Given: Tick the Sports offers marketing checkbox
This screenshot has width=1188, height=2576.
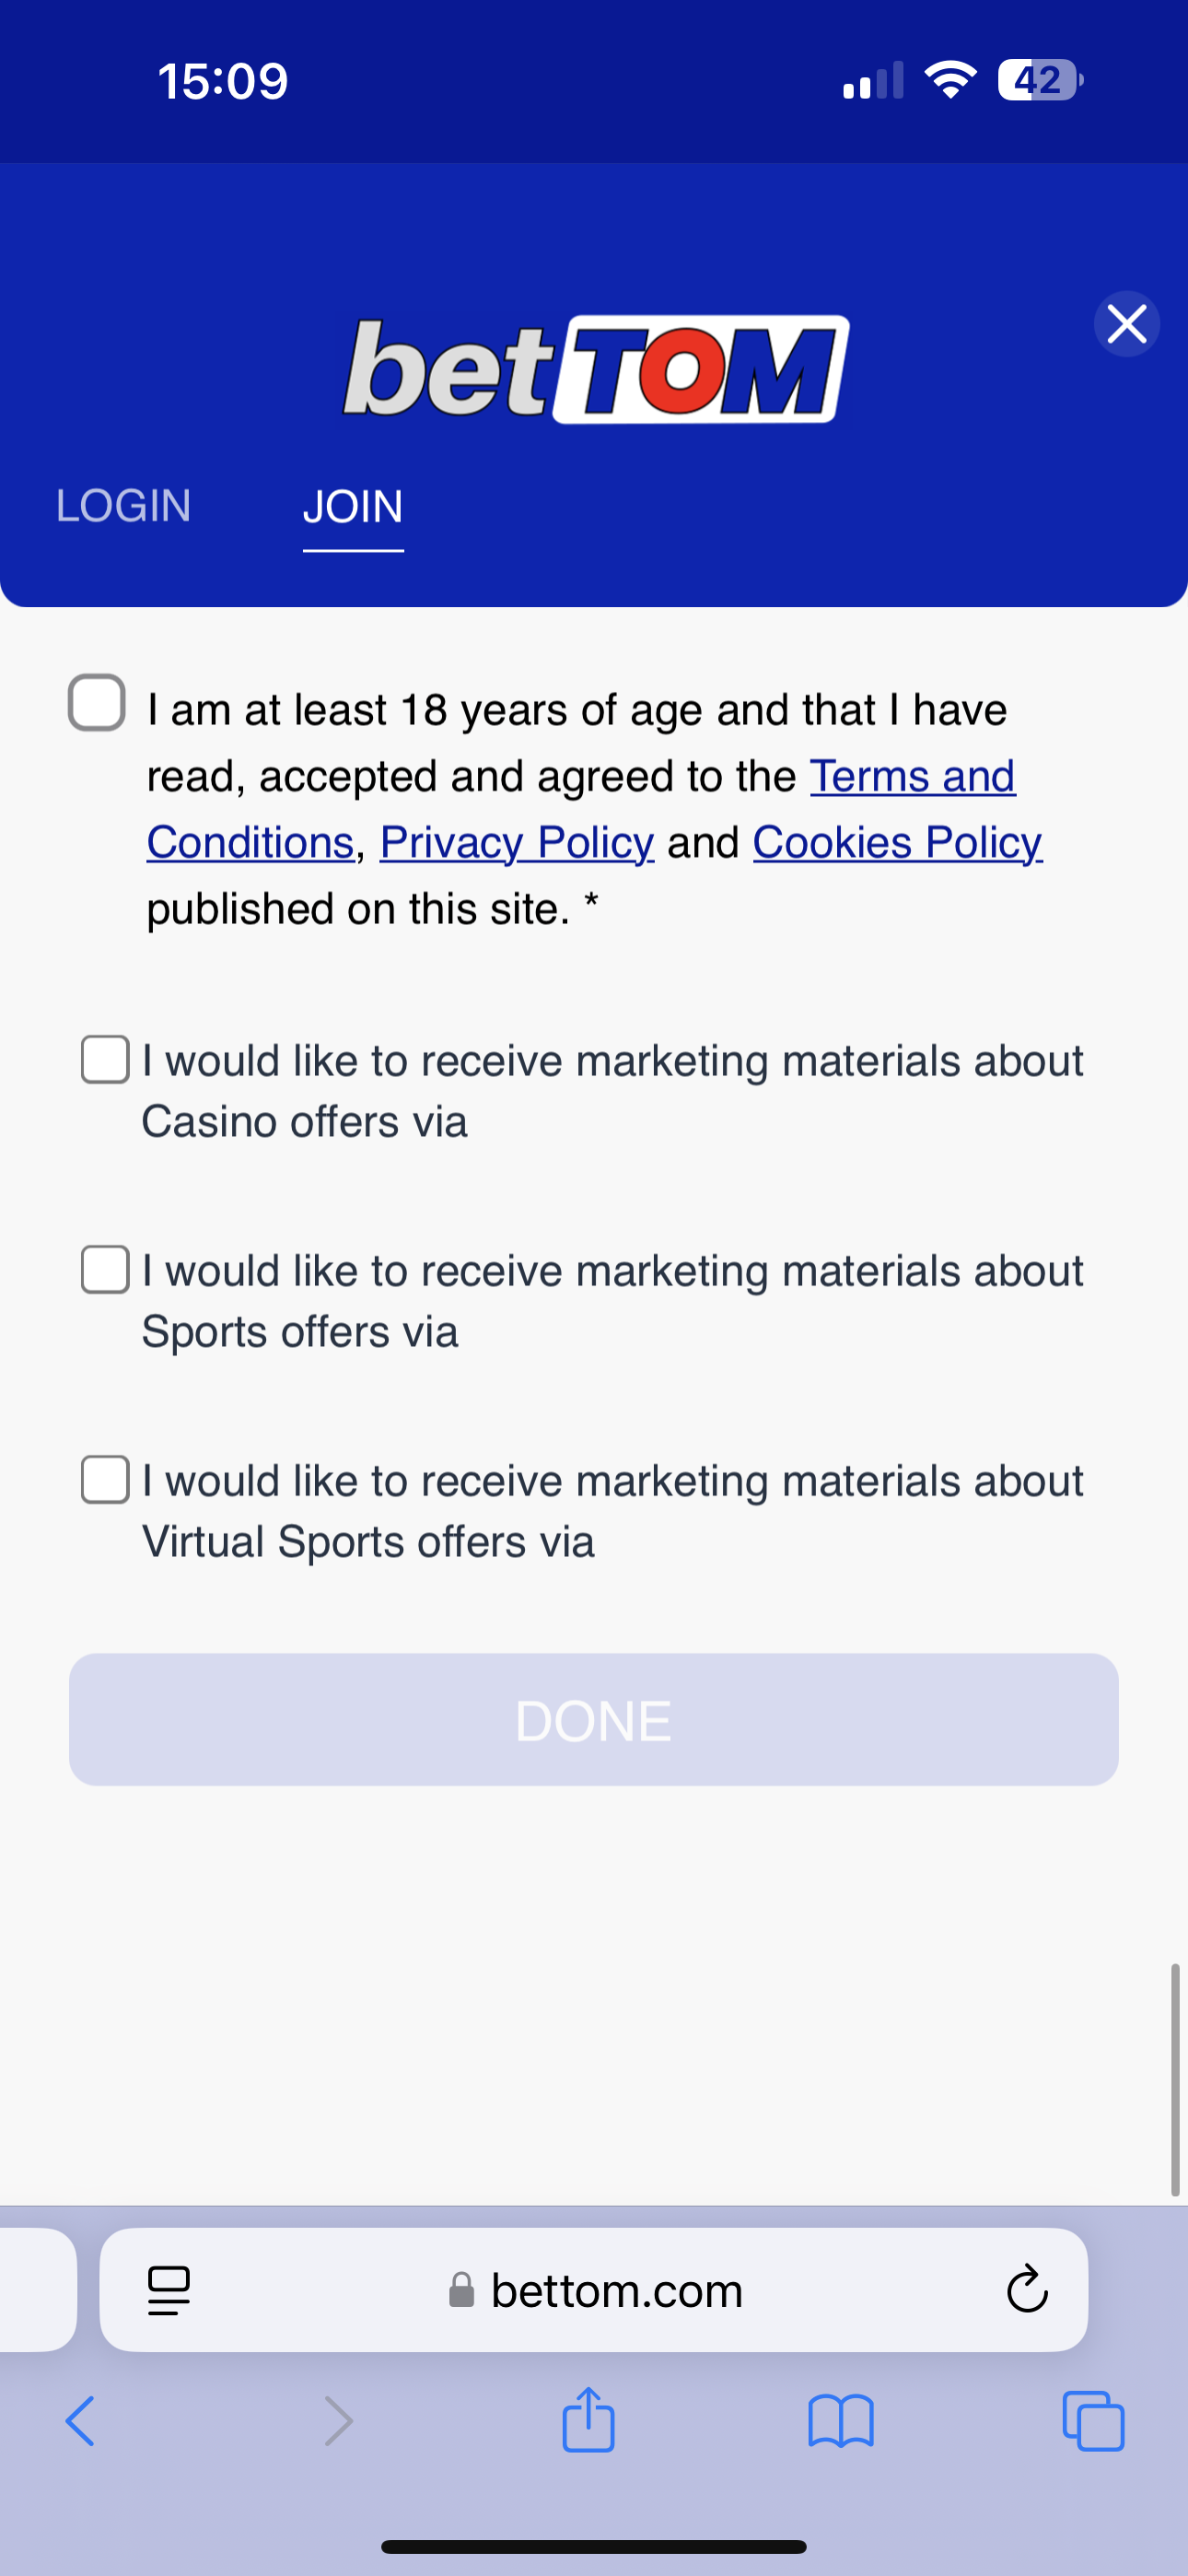Looking at the screenshot, I should tap(105, 1269).
